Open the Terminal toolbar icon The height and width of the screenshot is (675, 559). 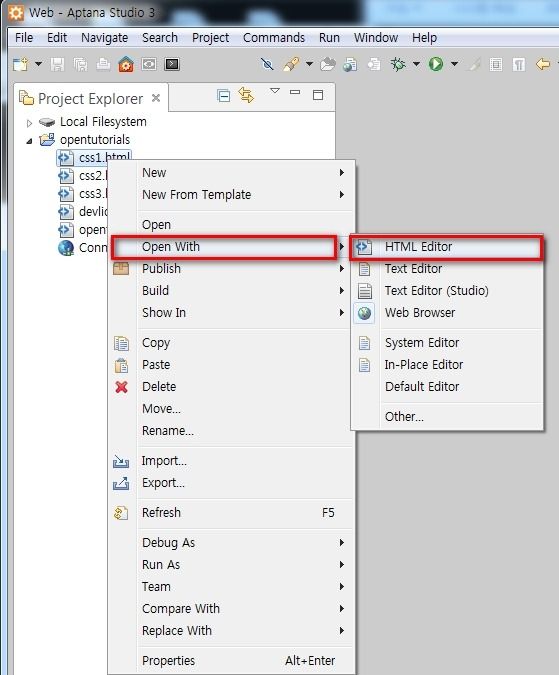pos(172,65)
